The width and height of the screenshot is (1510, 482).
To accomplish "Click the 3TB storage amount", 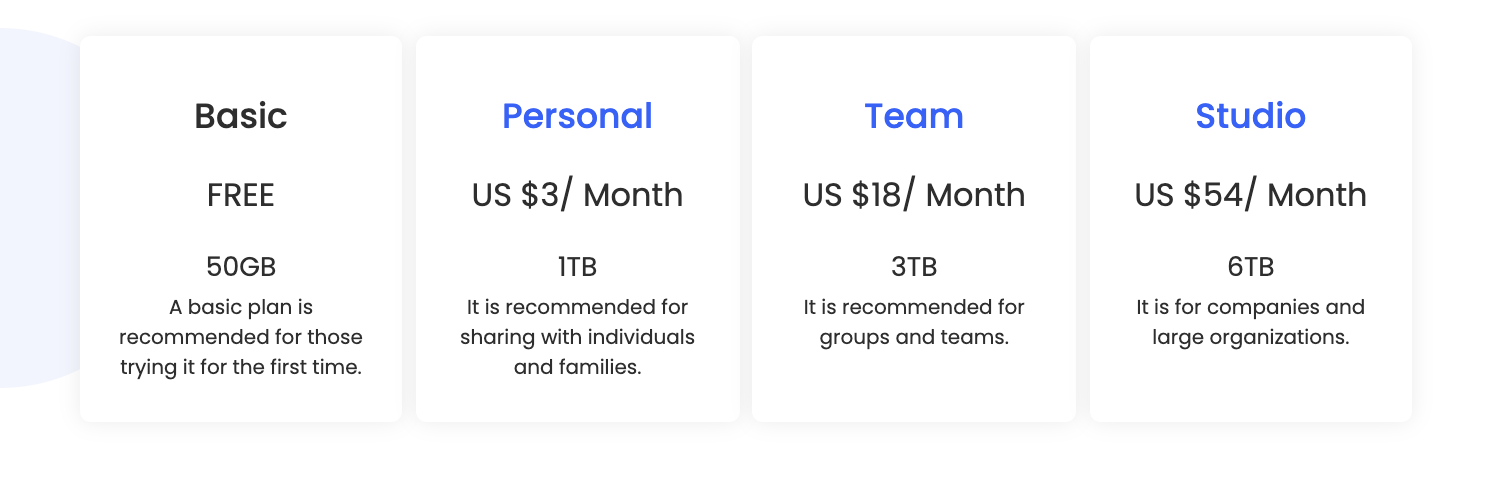I will tap(914, 267).
